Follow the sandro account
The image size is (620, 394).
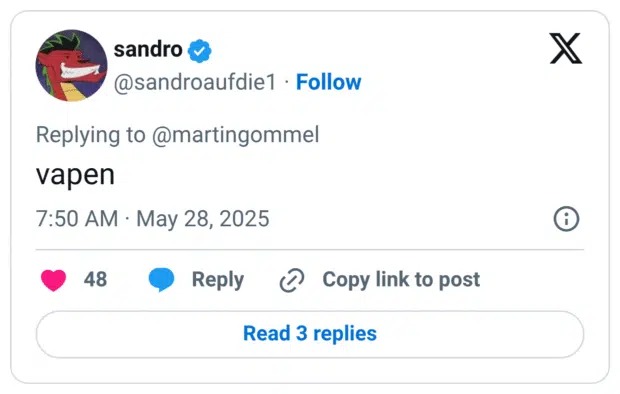[329, 82]
